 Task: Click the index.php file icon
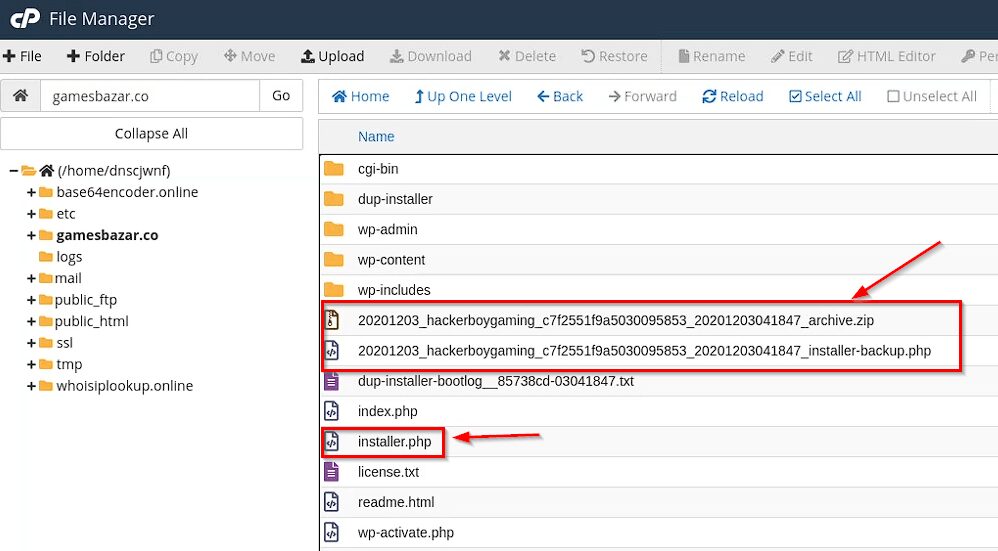click(x=332, y=411)
